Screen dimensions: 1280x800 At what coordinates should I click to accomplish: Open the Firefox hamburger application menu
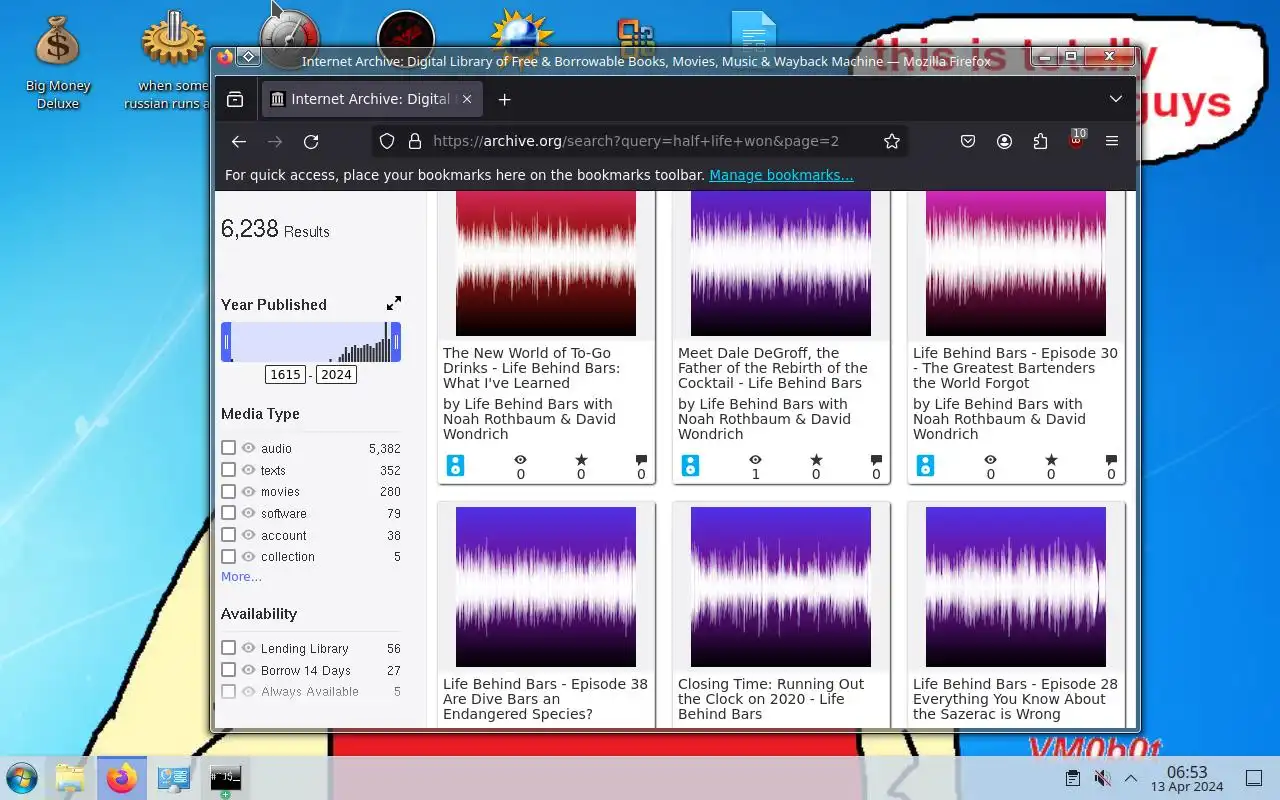(x=1112, y=142)
